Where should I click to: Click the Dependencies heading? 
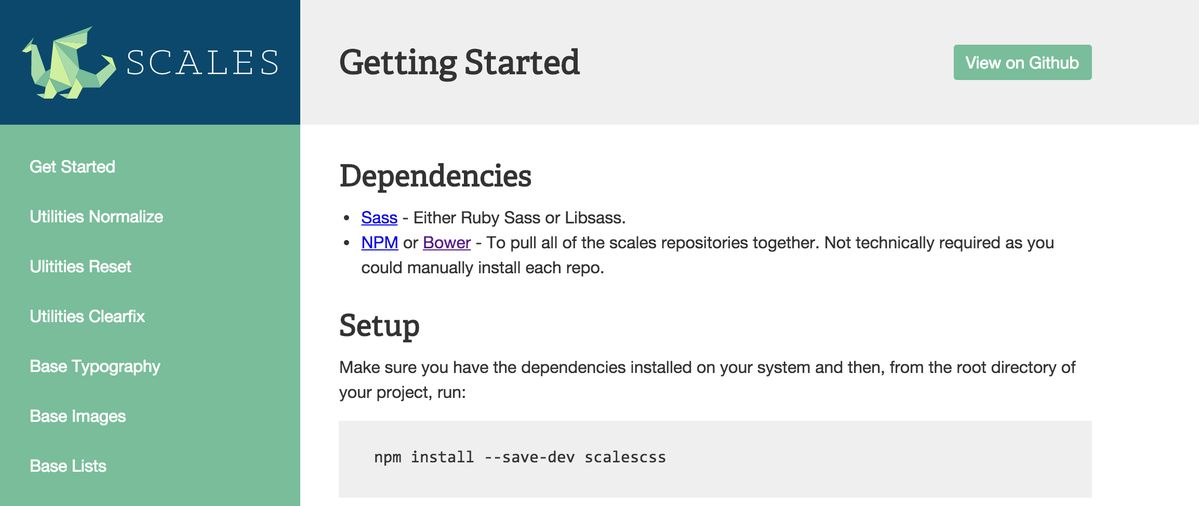click(x=435, y=176)
